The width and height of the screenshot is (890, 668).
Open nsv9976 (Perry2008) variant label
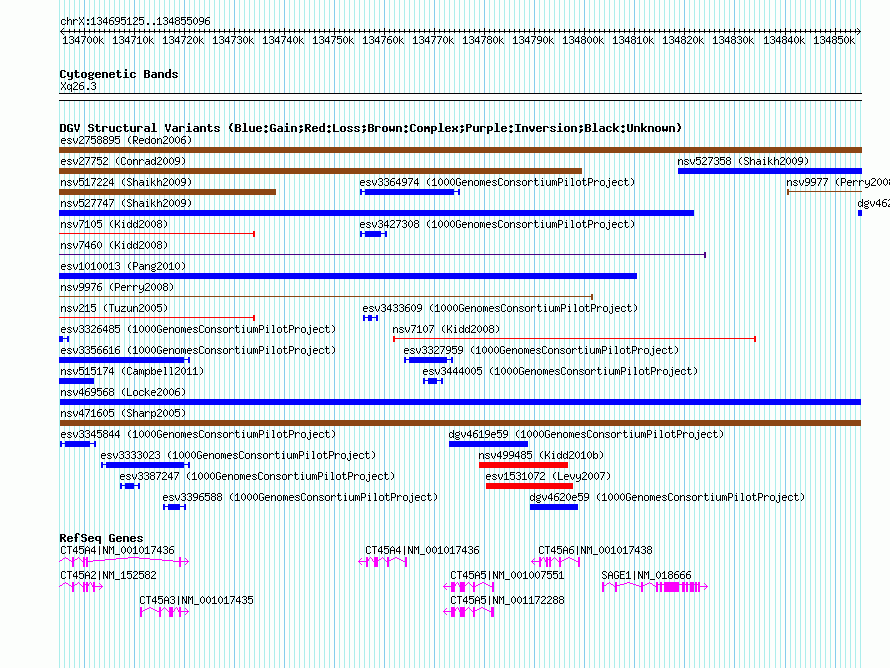117,287
